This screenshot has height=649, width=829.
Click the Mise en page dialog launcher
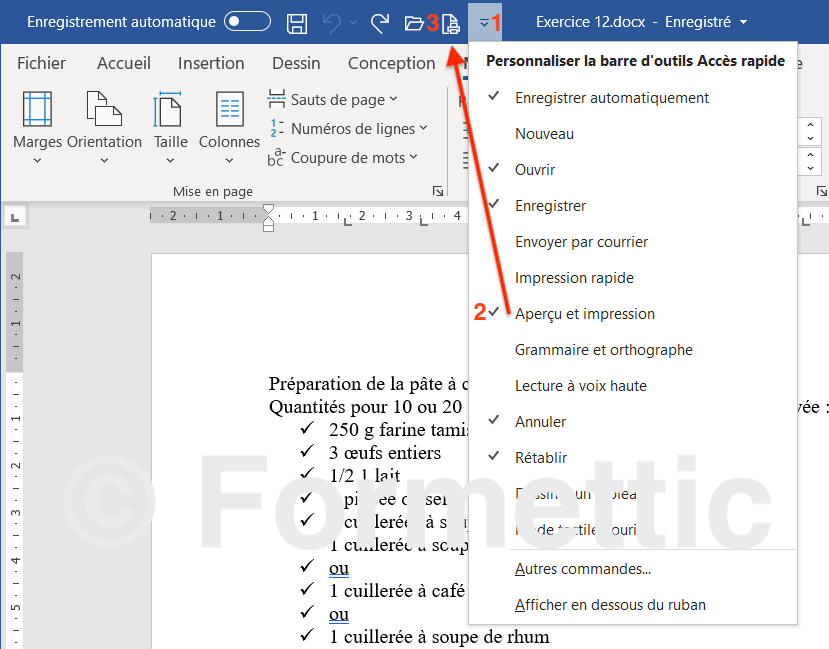click(437, 191)
